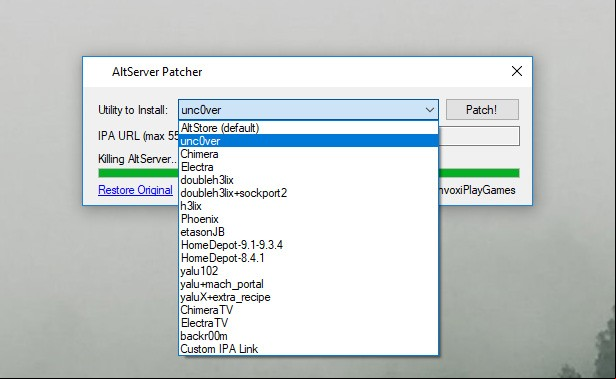Choose yalu+mach_portal option
Screen dimensions: 616x379
tap(308, 284)
